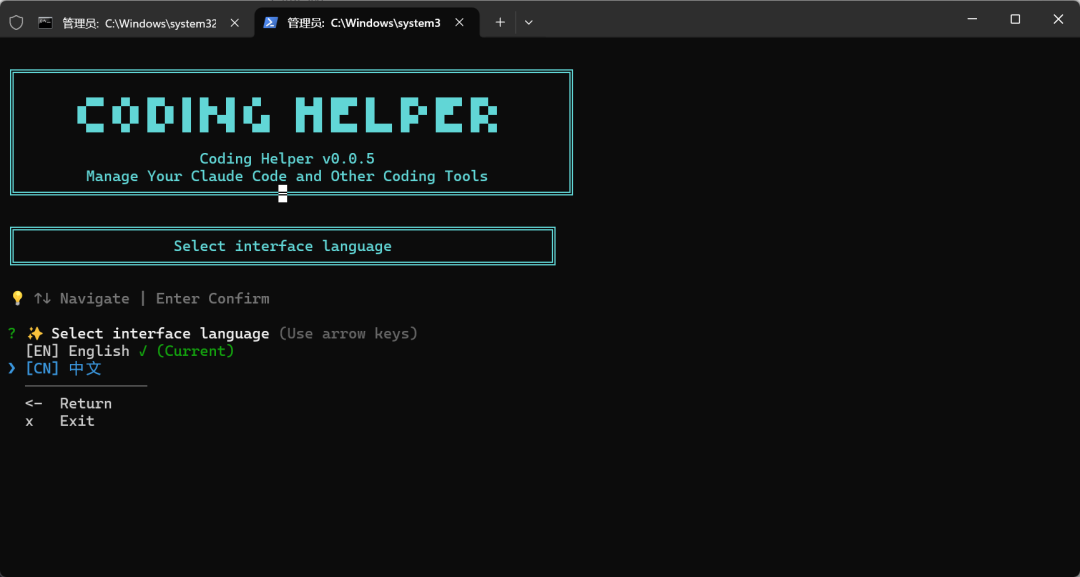Click the '(Use arrow keys)' hint text

[x=348, y=334]
